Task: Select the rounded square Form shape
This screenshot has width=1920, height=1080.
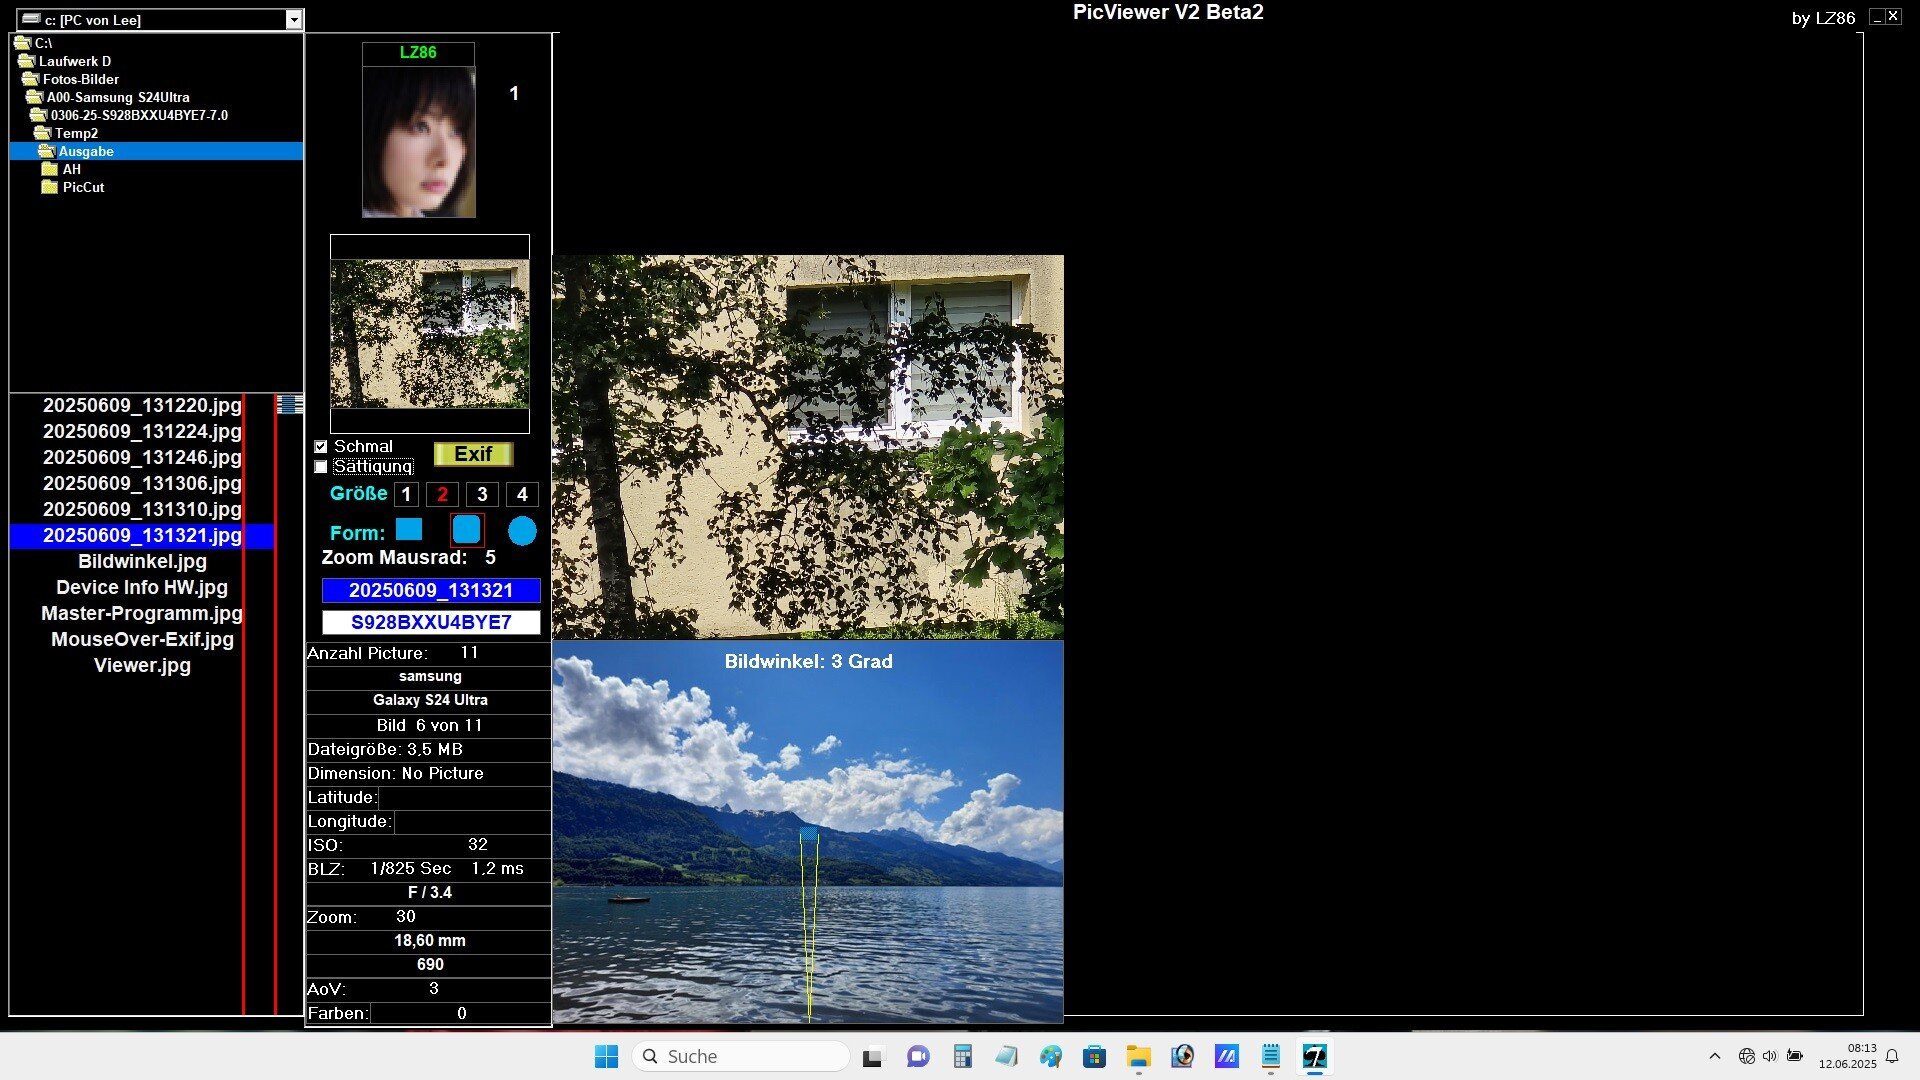Action: (467, 530)
